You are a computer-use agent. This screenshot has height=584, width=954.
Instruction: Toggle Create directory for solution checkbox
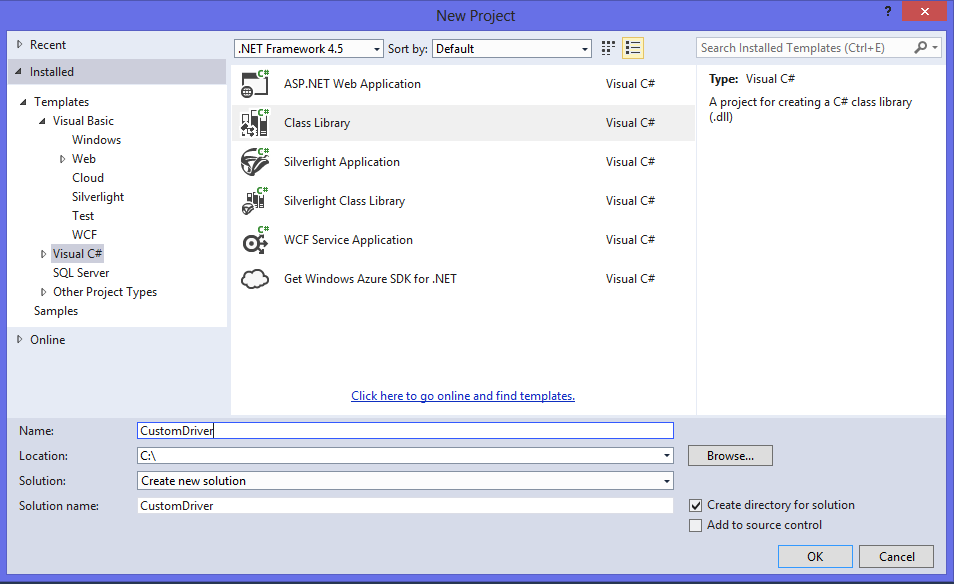695,506
